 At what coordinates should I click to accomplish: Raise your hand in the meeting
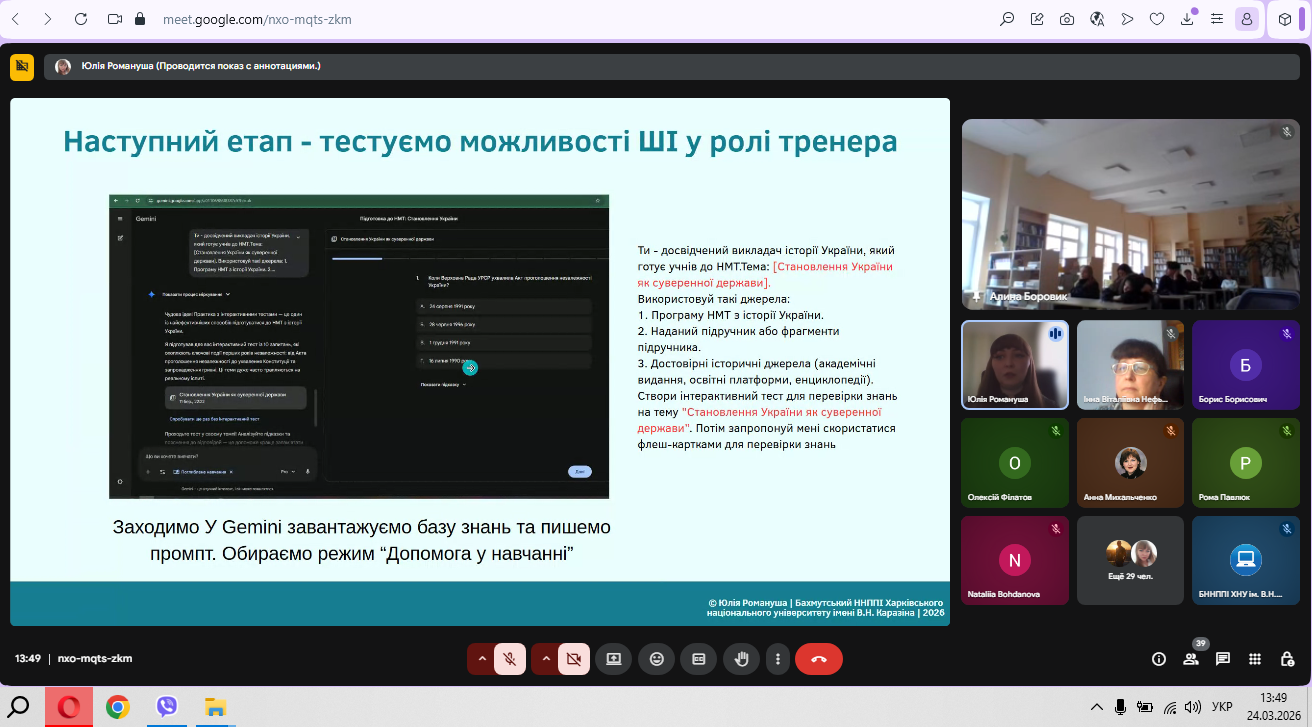pyautogui.click(x=742, y=659)
